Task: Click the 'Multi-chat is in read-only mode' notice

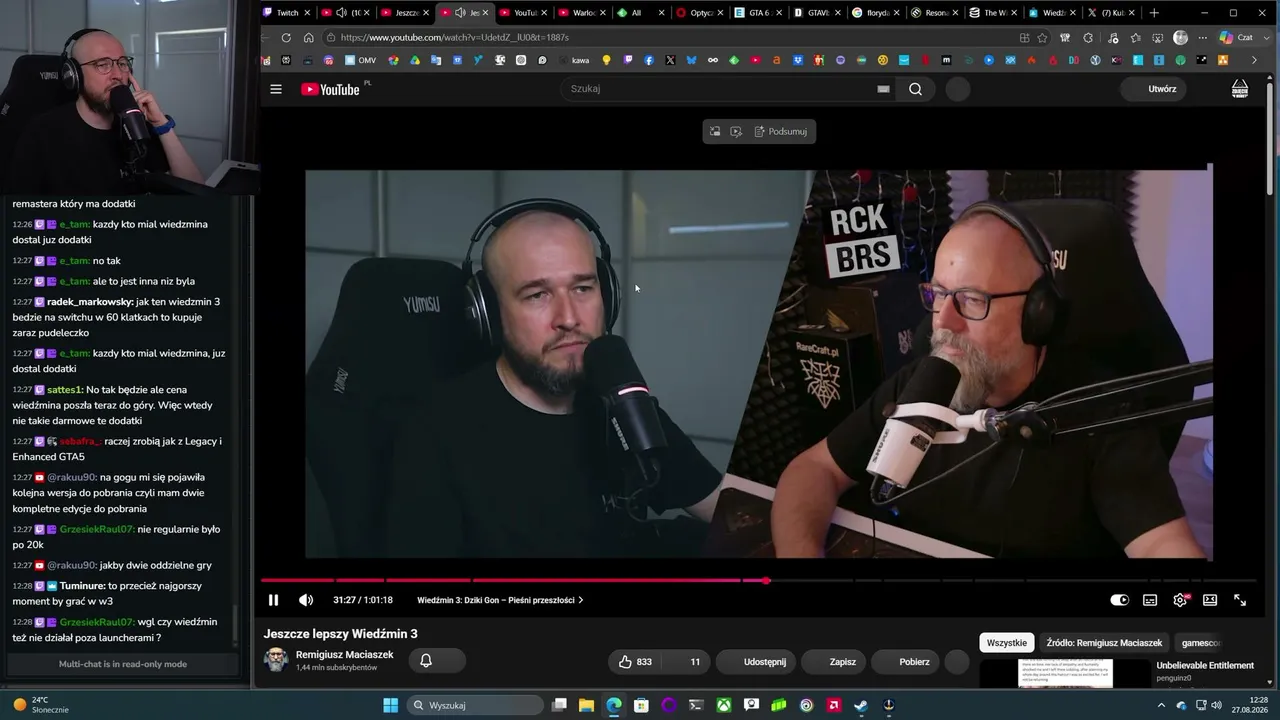Action: pos(122,664)
